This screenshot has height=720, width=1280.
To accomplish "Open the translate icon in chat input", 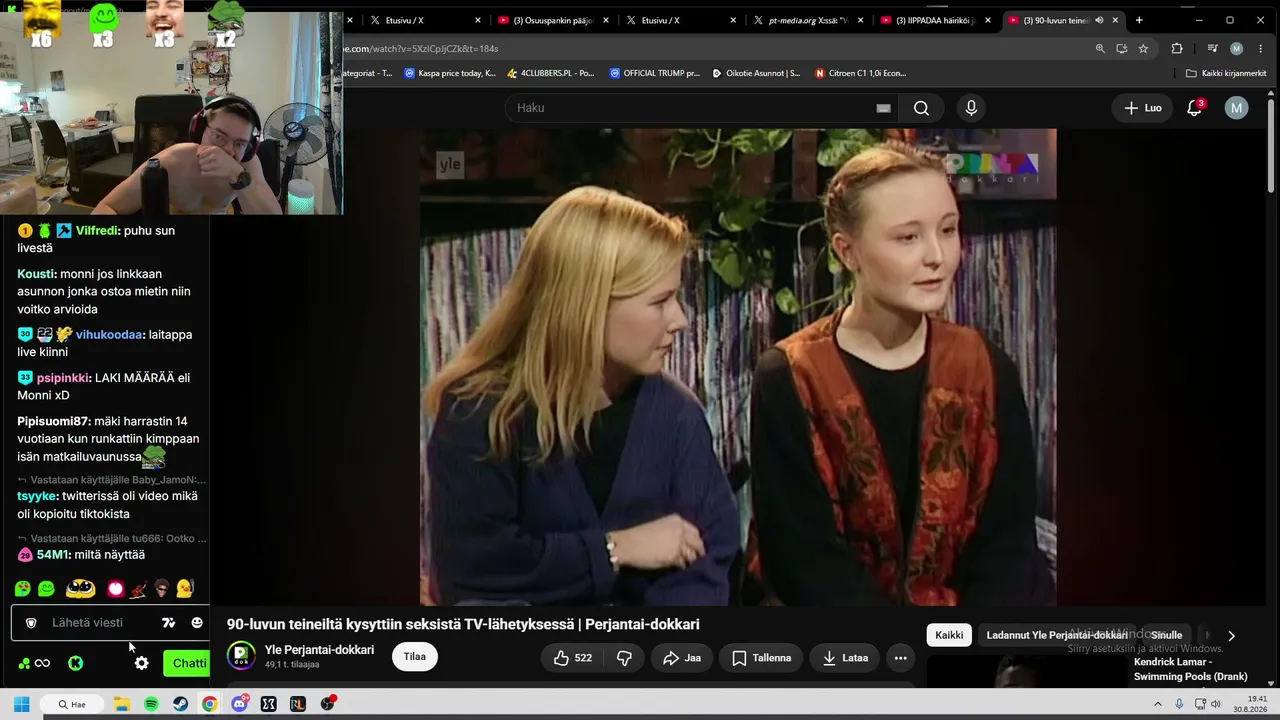I will [168, 623].
